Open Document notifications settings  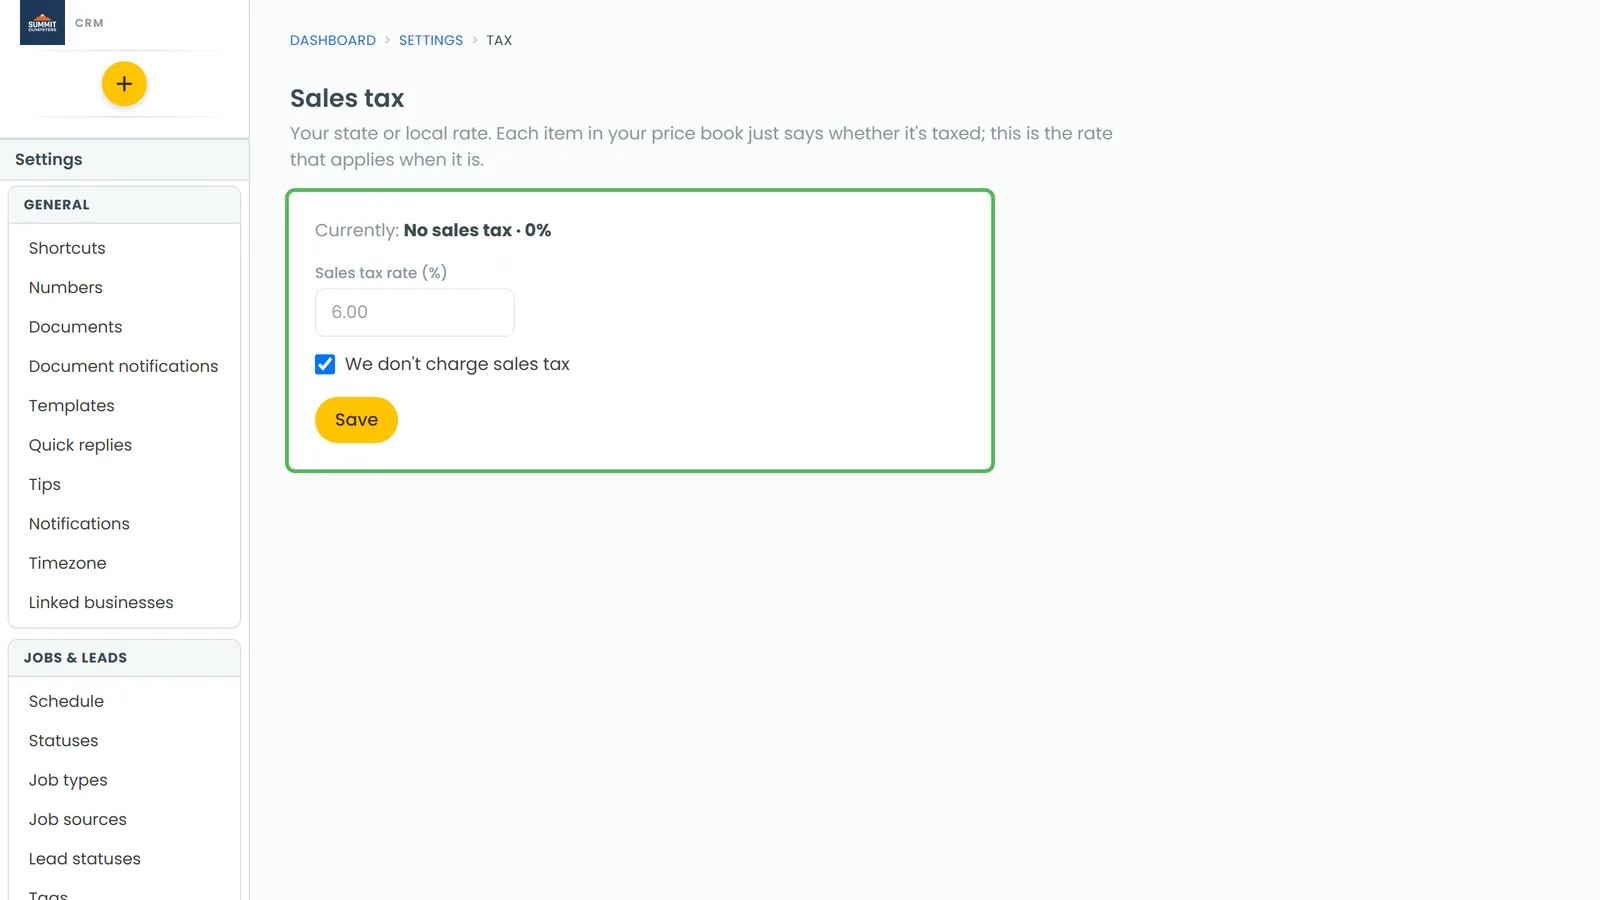point(124,366)
